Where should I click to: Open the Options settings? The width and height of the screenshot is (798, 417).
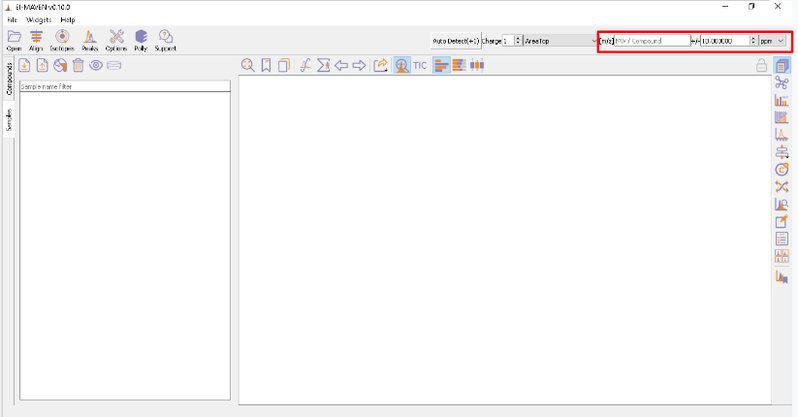pos(116,41)
